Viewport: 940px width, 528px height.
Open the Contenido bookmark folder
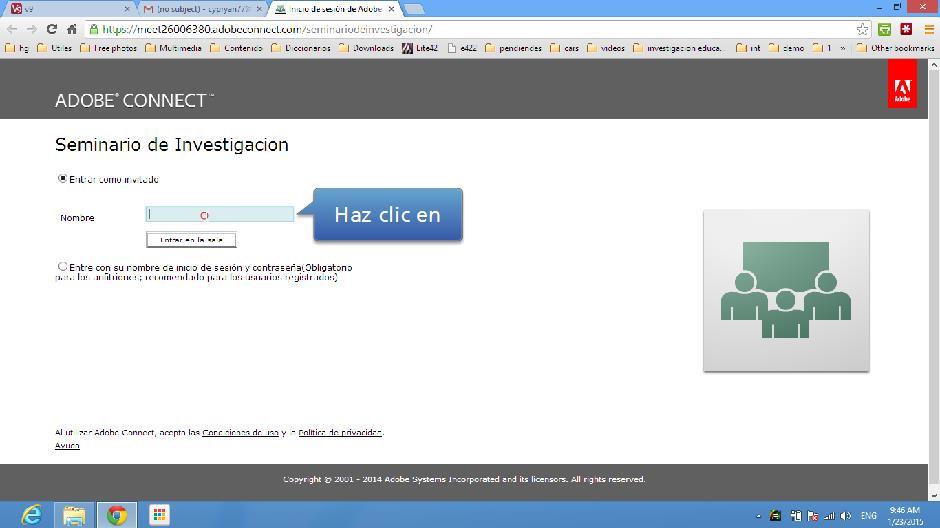(x=236, y=48)
